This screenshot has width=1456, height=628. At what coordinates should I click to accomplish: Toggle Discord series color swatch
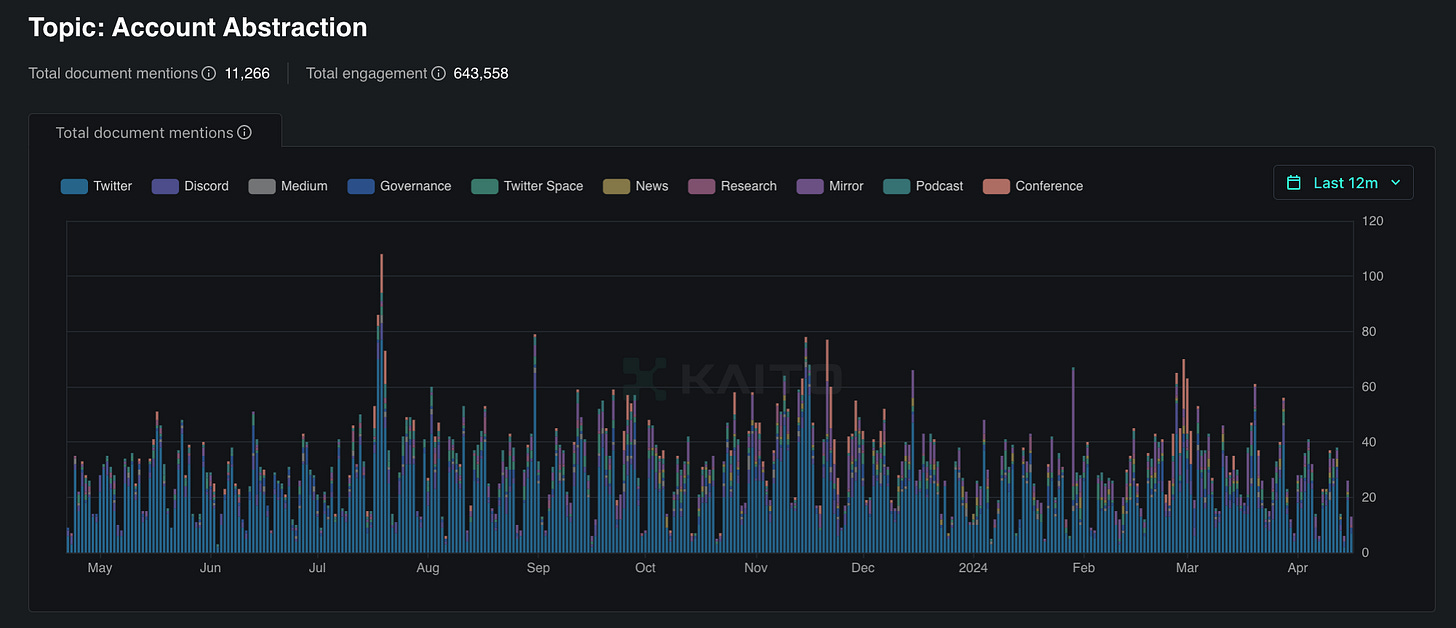[x=165, y=186]
